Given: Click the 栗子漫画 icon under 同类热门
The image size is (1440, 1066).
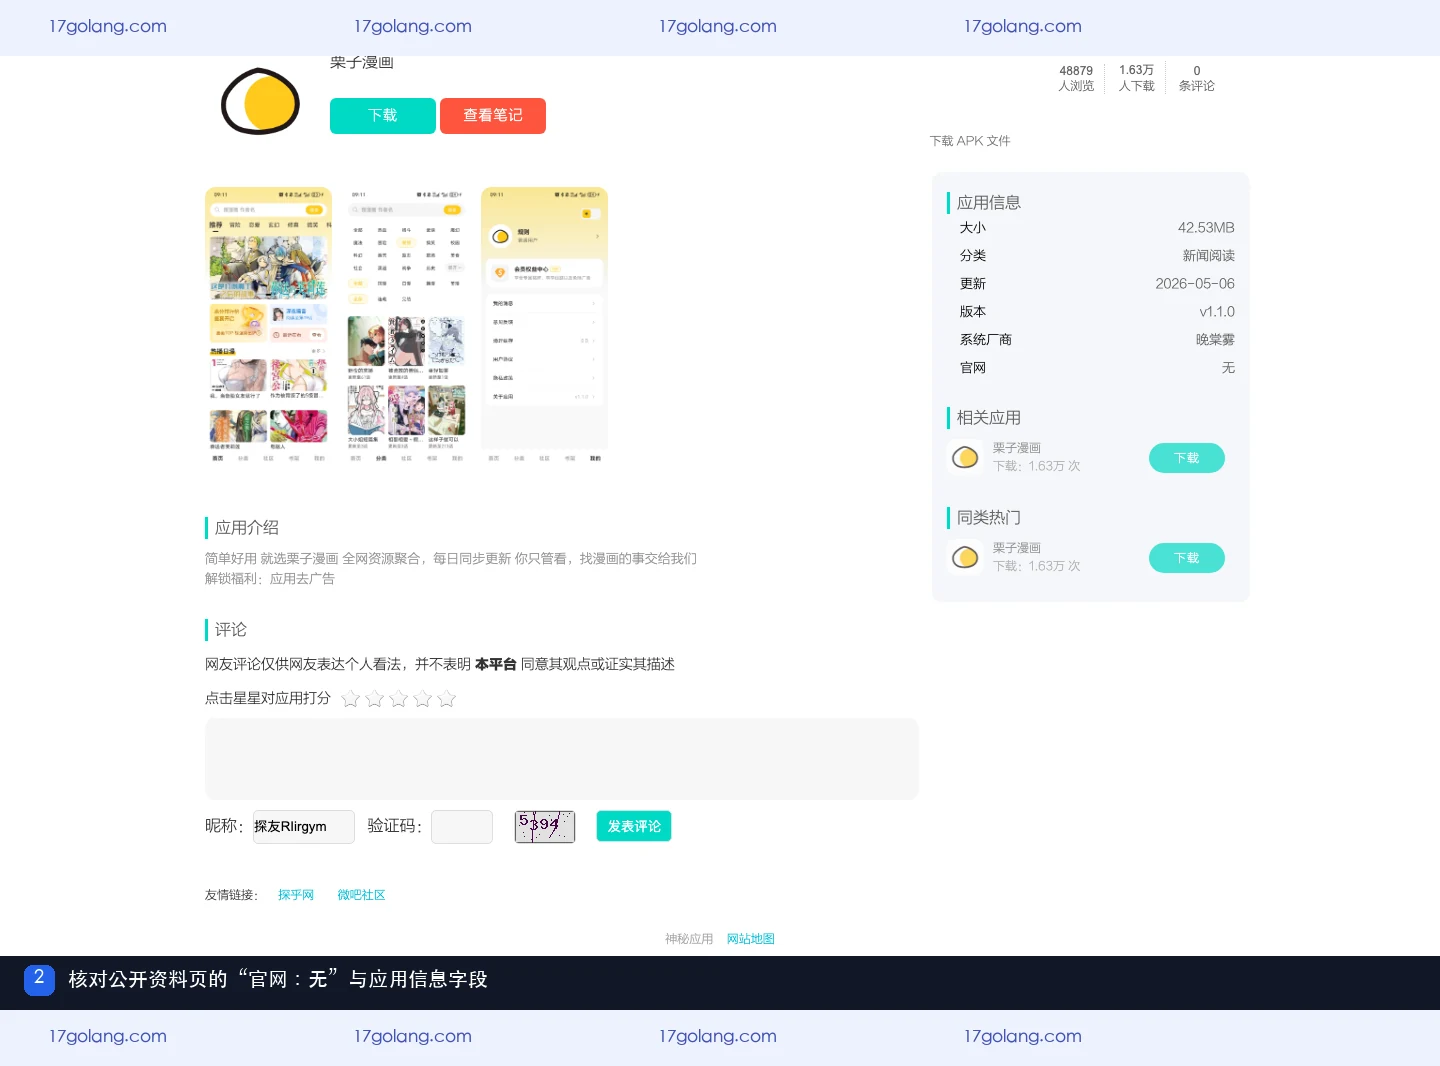Looking at the screenshot, I should click(965, 558).
